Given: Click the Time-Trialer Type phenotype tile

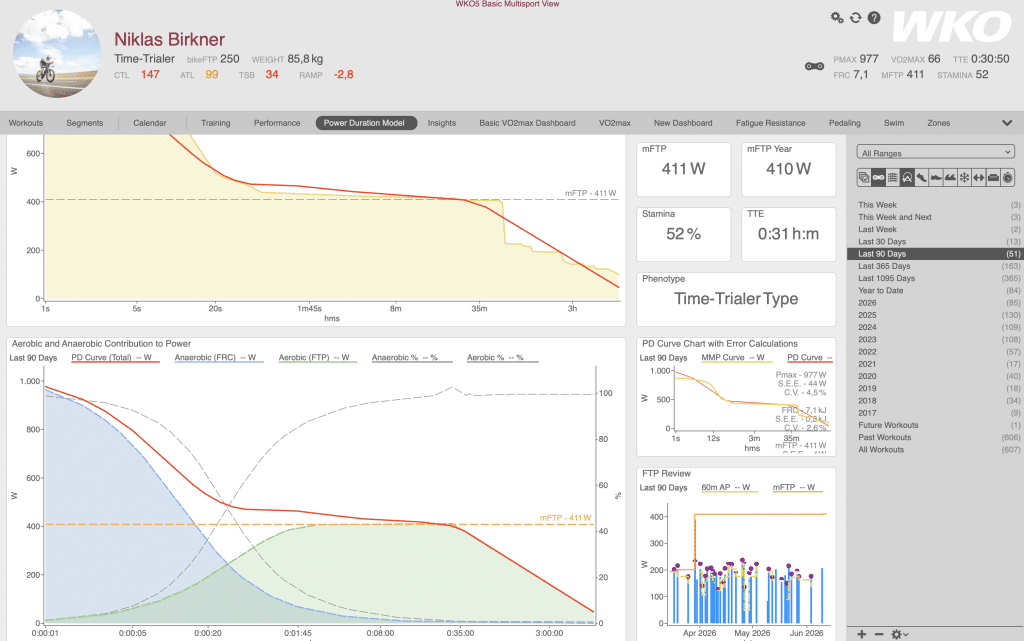Looking at the screenshot, I should [x=736, y=299].
